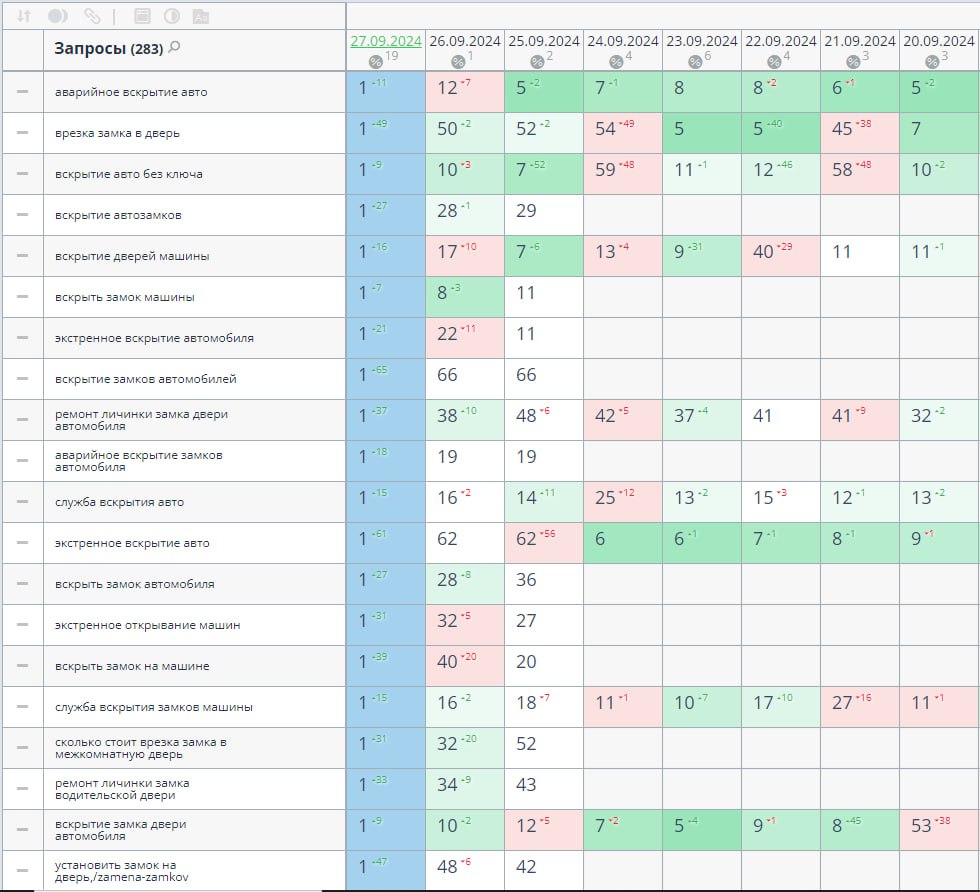
Task: Select the 26.09.2024 date column header
Action: (x=464, y=41)
